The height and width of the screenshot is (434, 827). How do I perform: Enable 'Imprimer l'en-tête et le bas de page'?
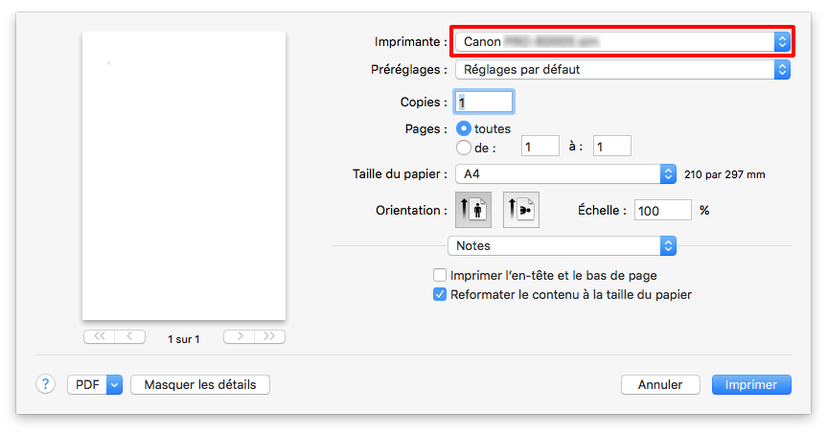coord(439,275)
